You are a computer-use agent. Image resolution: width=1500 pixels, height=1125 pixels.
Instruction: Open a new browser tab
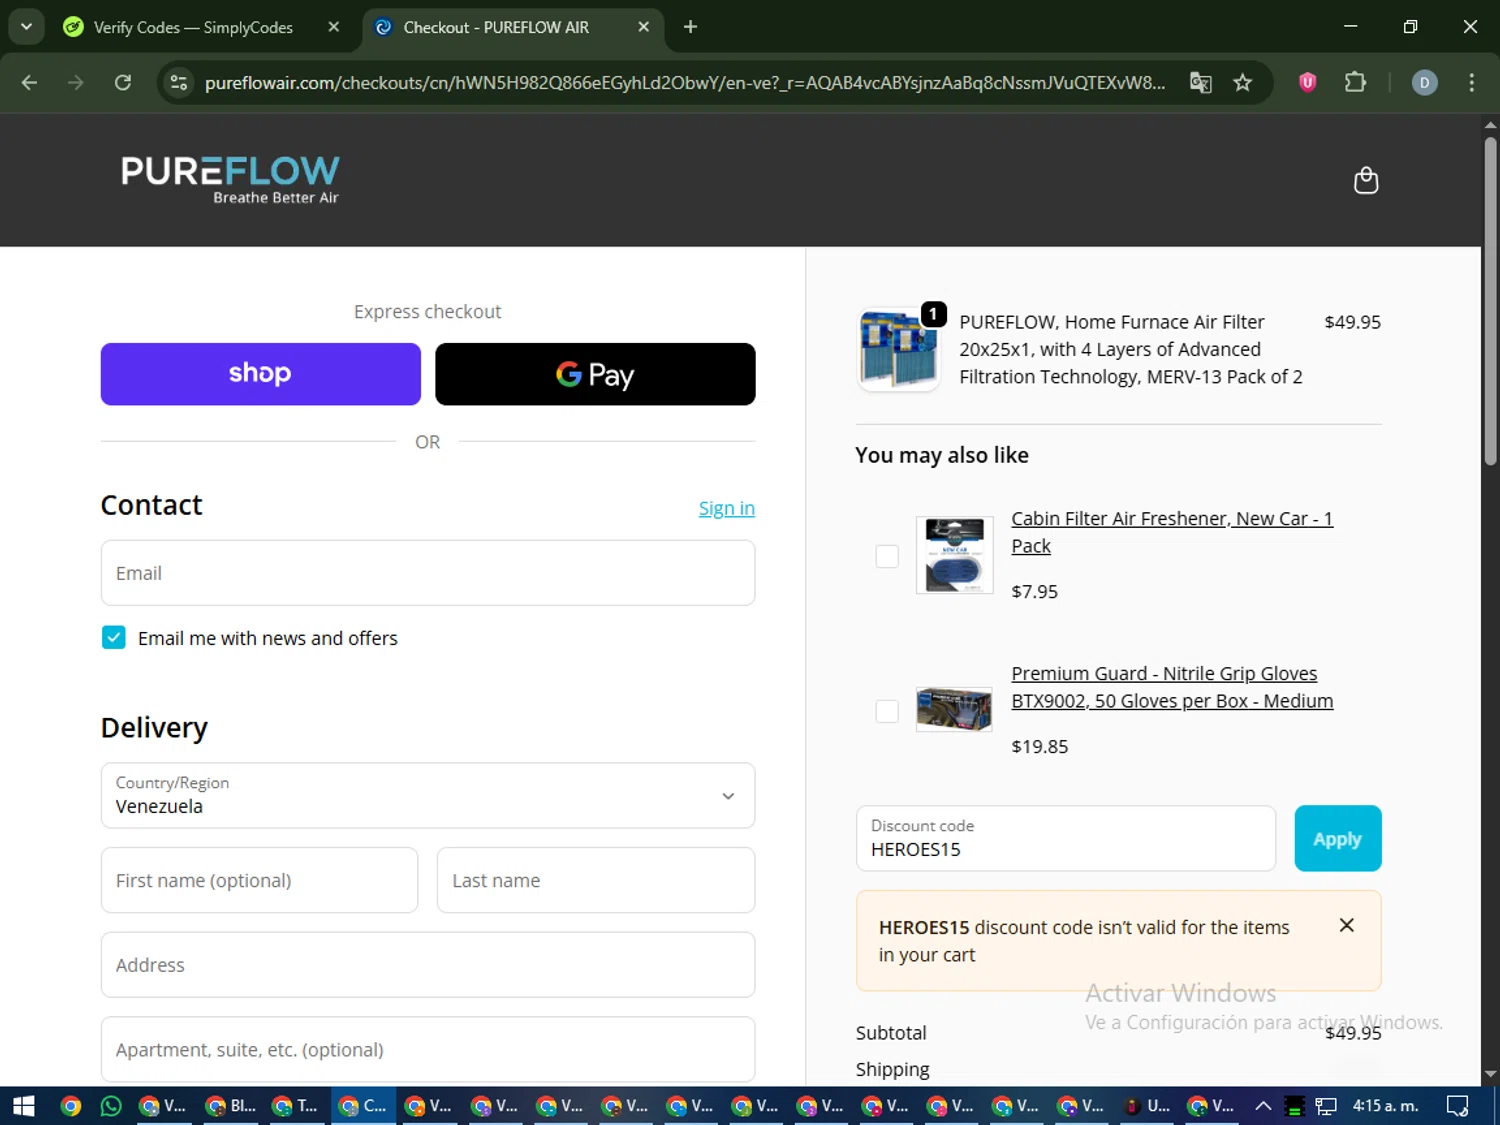coord(690,27)
